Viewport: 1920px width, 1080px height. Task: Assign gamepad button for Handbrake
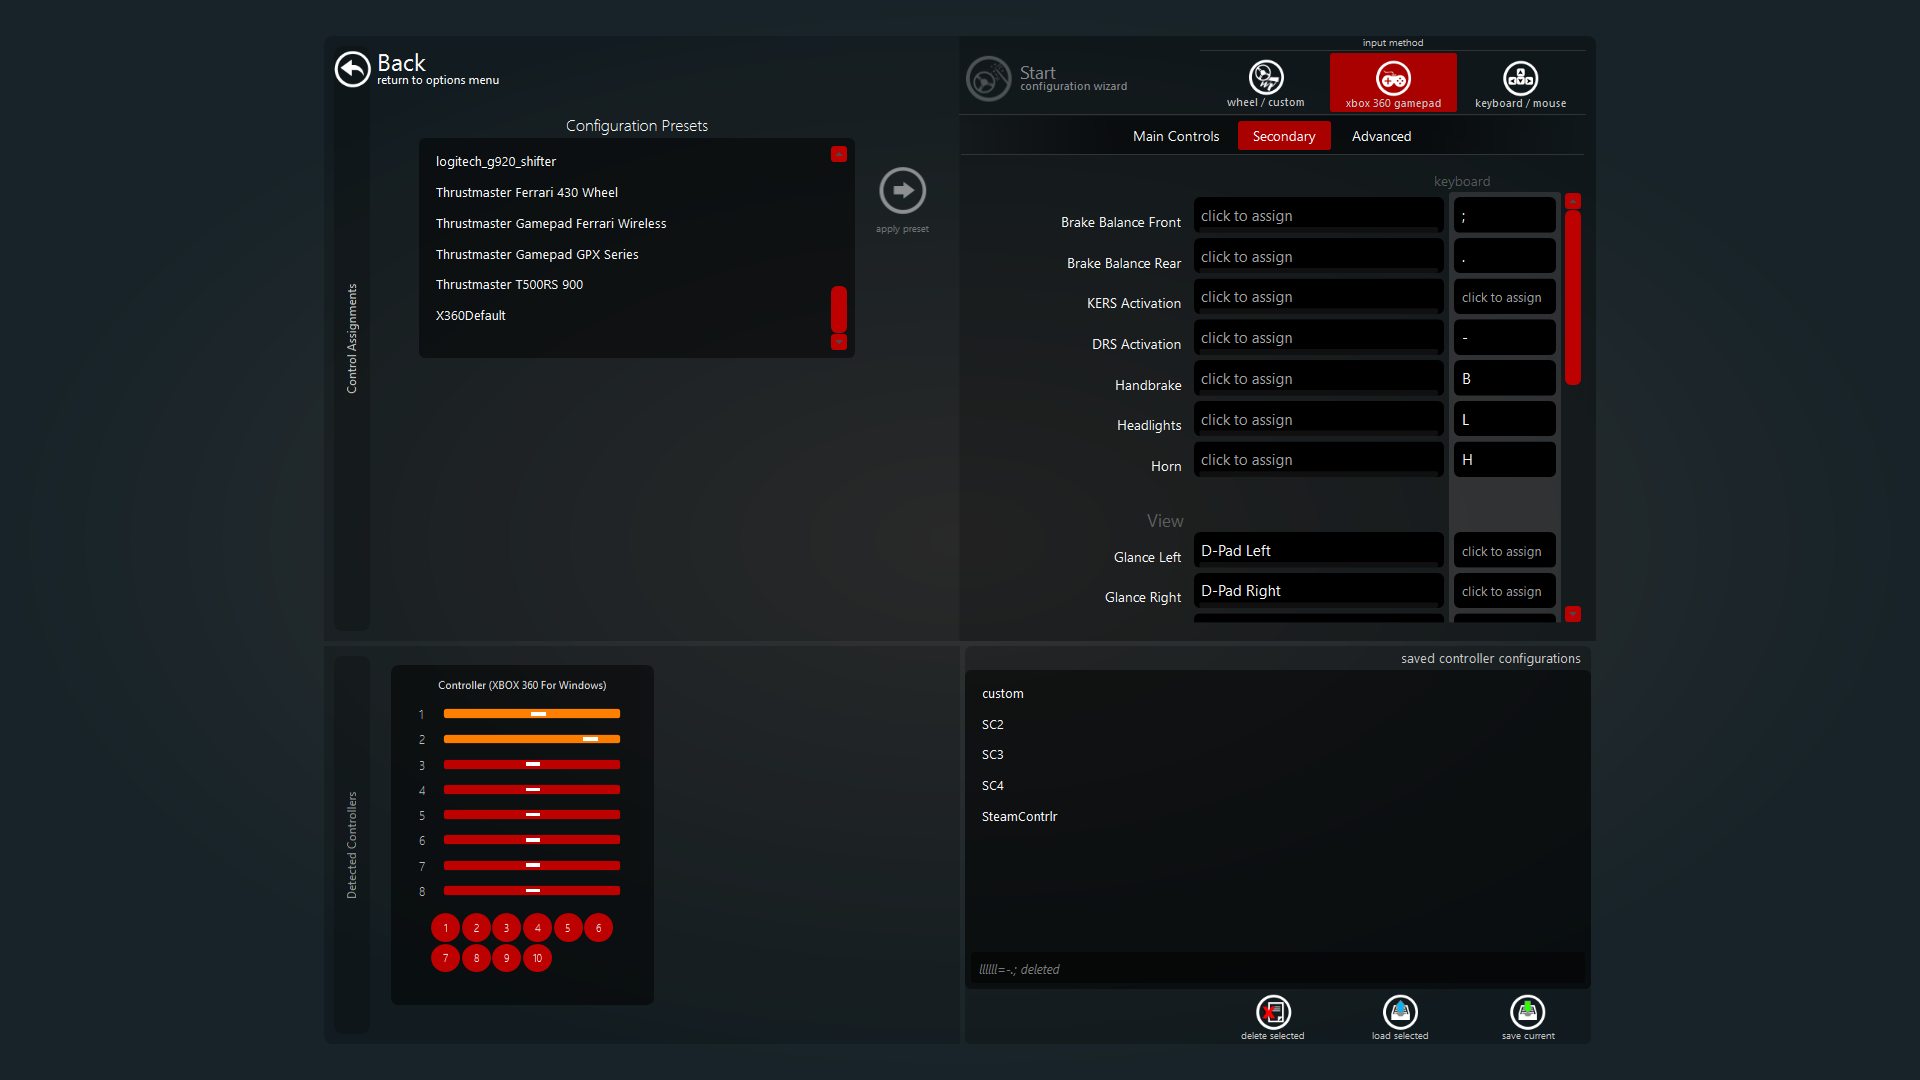click(x=1317, y=379)
